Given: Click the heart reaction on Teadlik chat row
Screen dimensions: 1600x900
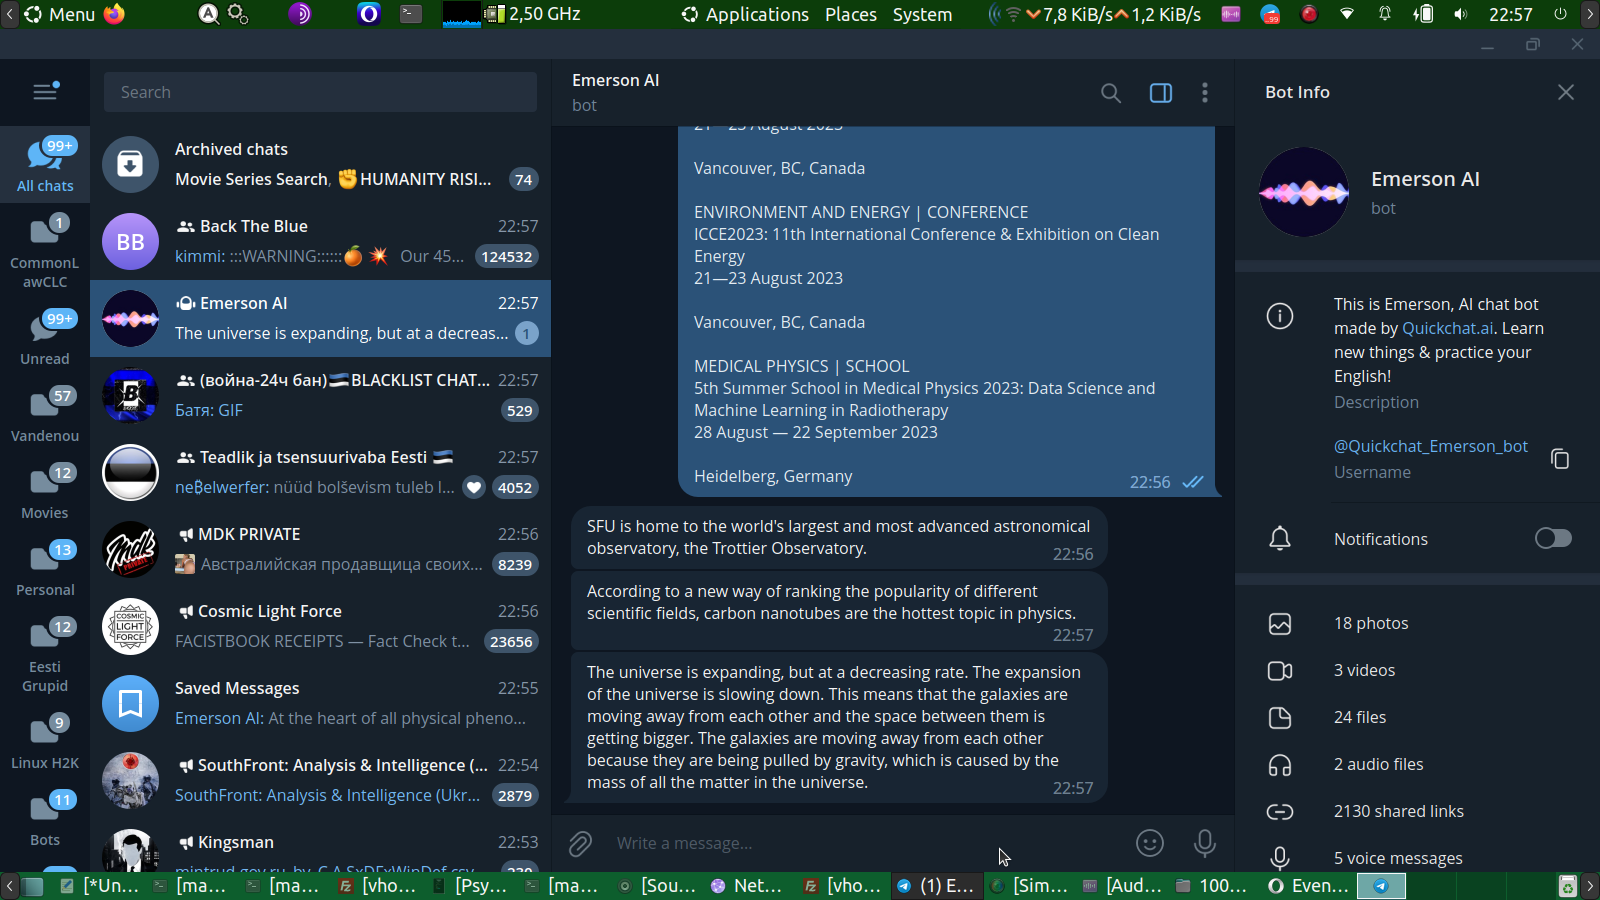Looking at the screenshot, I should click(474, 487).
